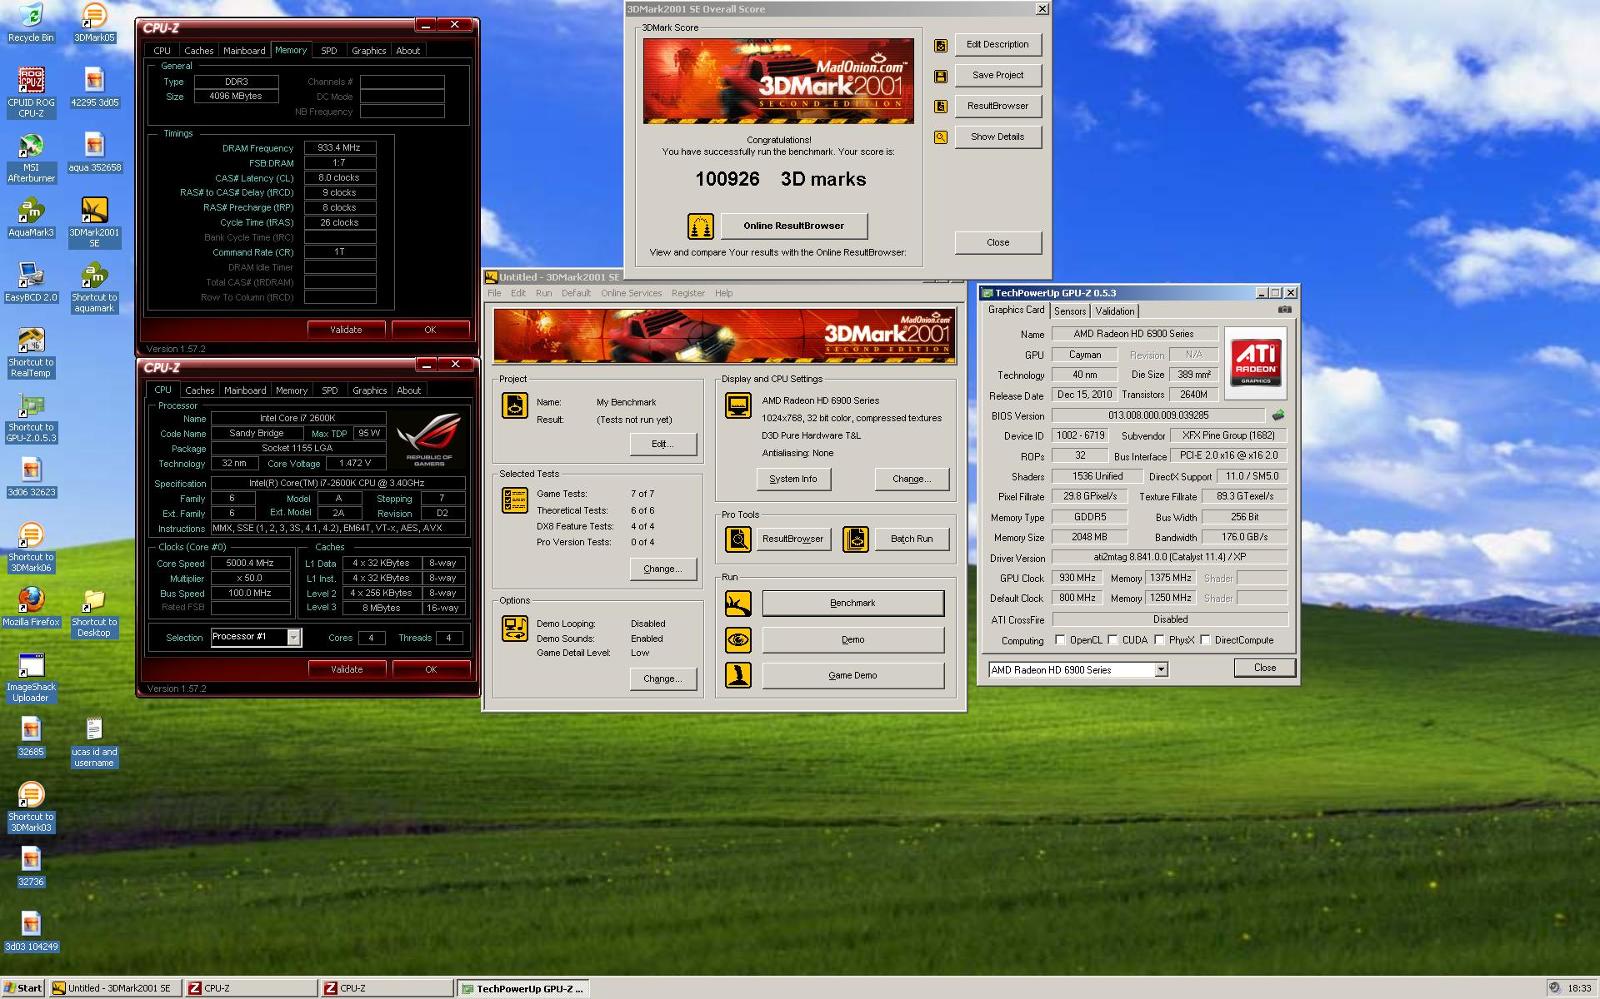
Task: Click the taskbar clock showing 18:33
Action: [1579, 988]
